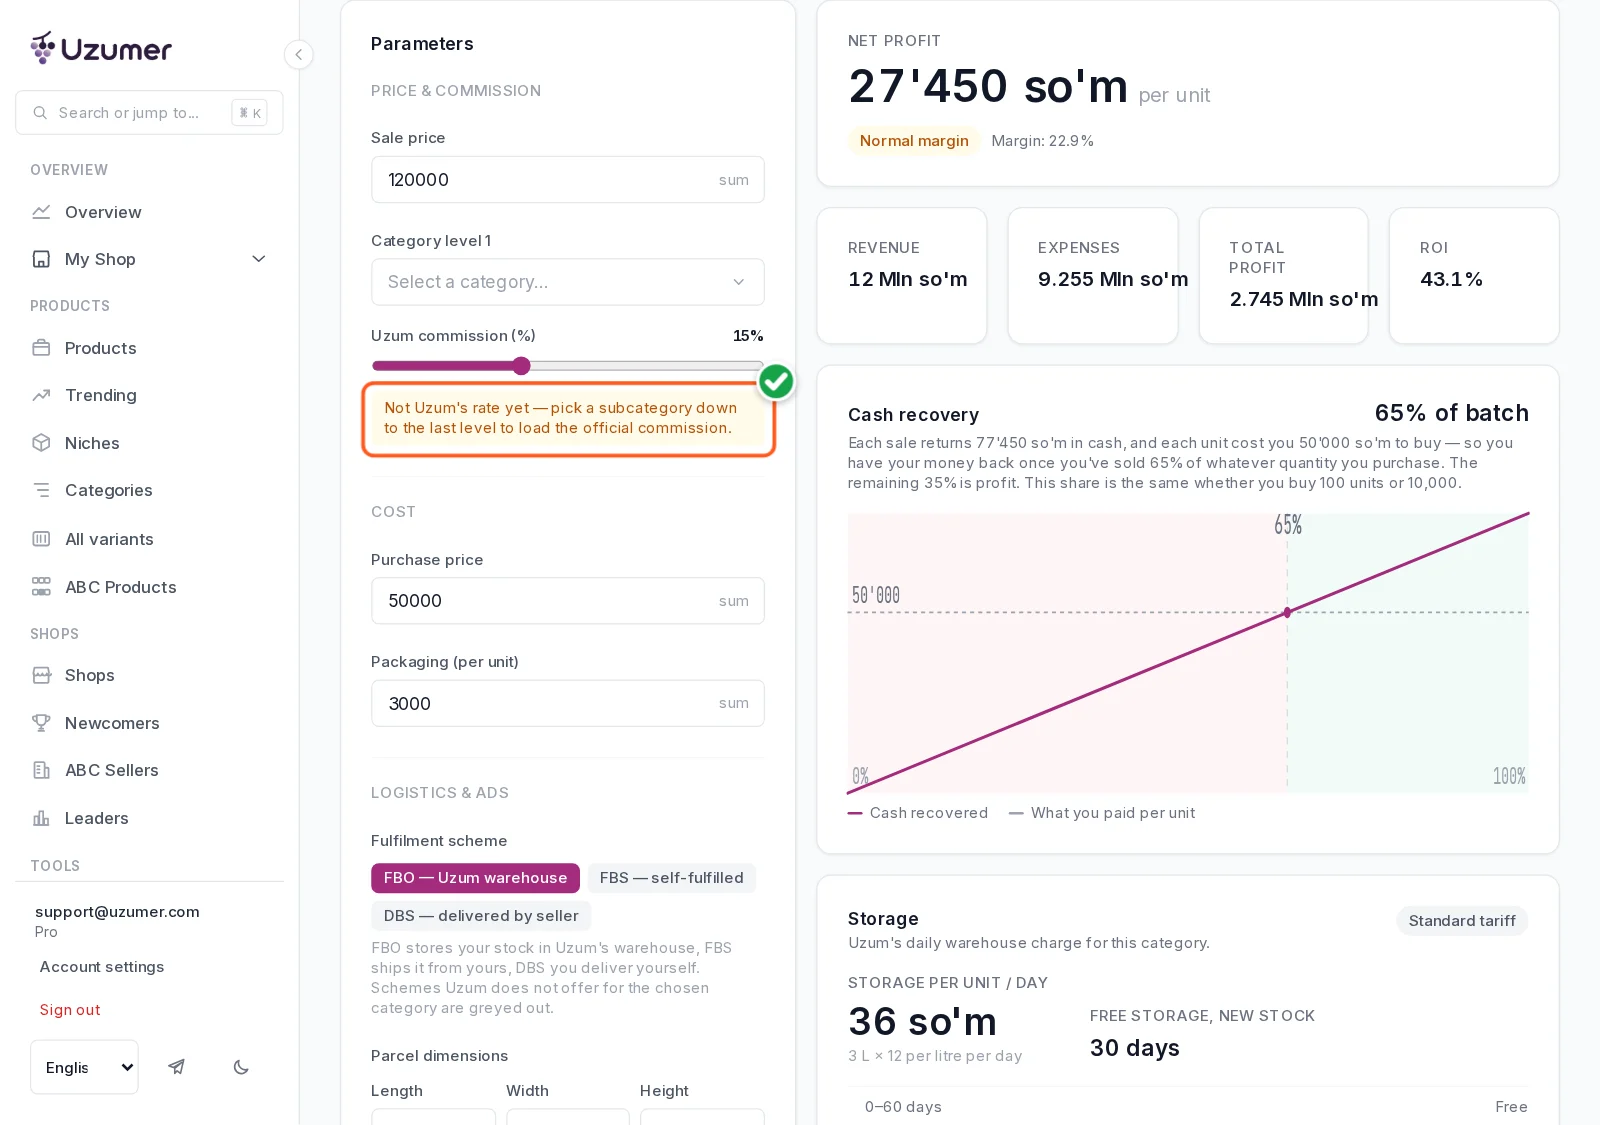Collapse the sidebar with the chevron button
This screenshot has height=1125, width=1600.
click(298, 54)
